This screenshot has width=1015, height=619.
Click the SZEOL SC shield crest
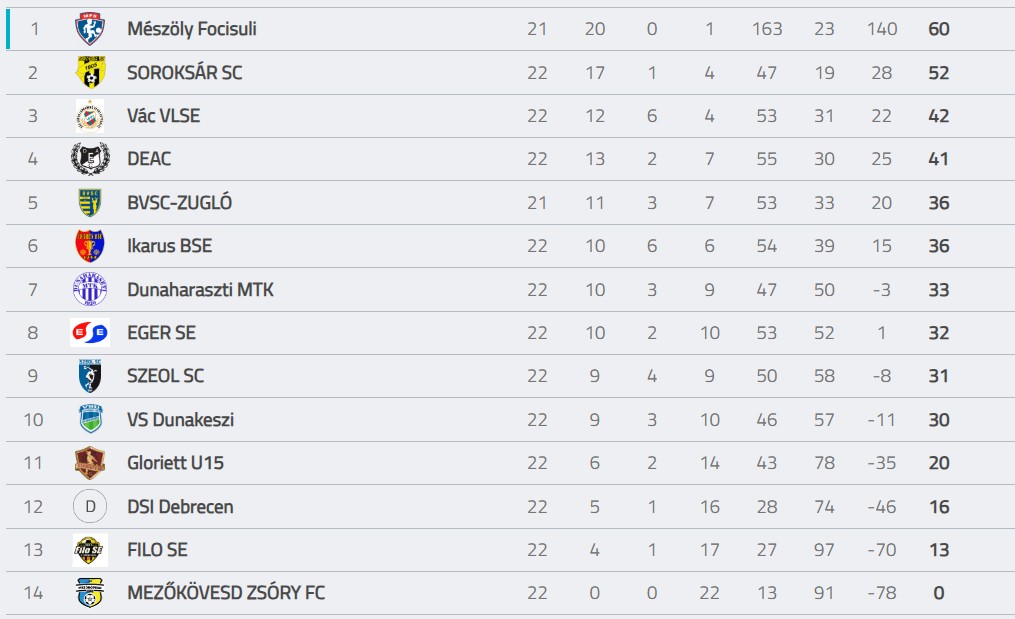[90, 376]
